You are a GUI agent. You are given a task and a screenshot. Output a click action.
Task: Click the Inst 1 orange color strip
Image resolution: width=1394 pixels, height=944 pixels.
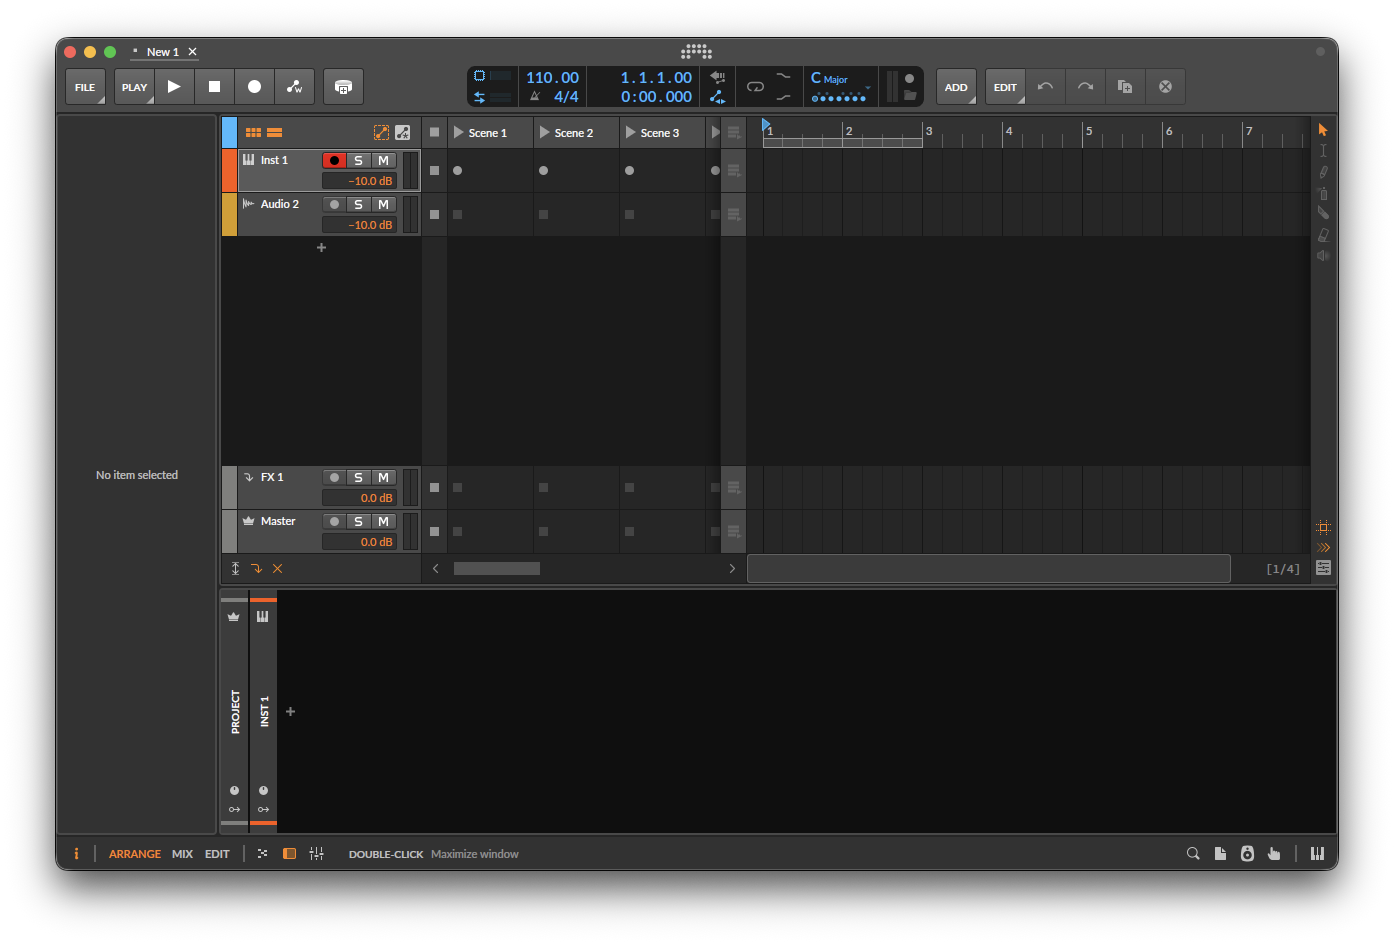pos(229,170)
